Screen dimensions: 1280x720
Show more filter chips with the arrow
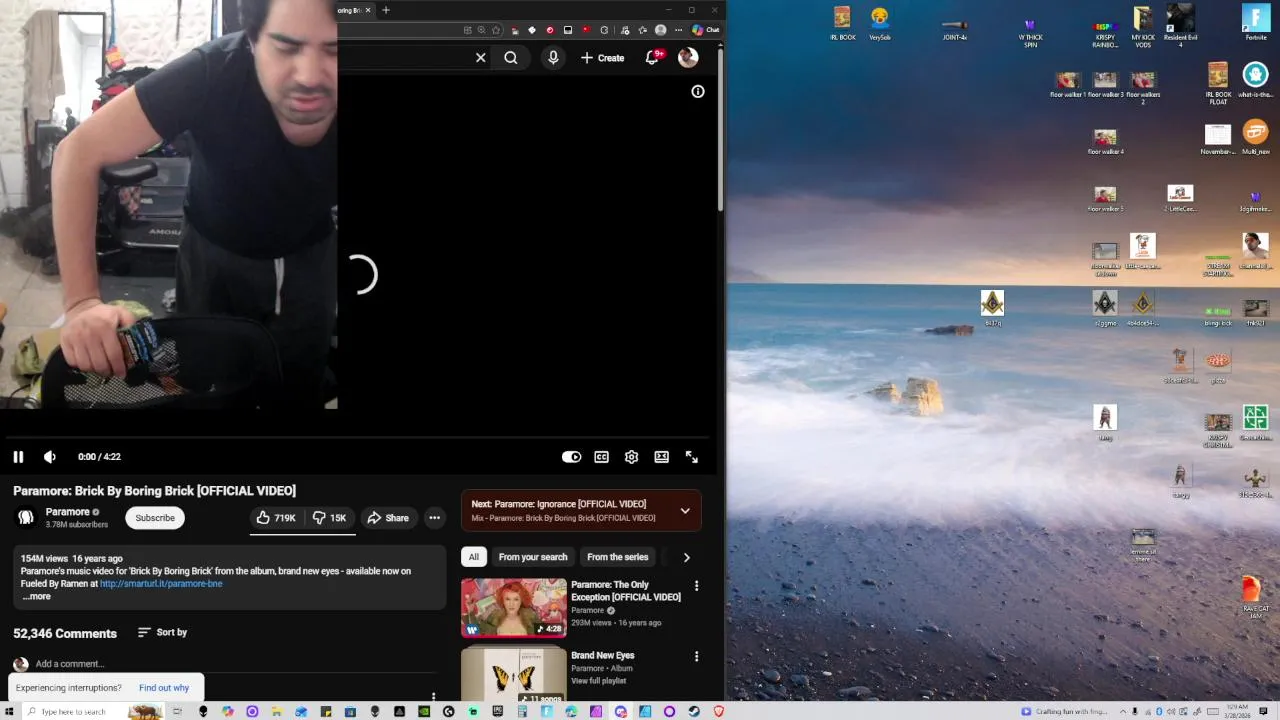(x=686, y=557)
